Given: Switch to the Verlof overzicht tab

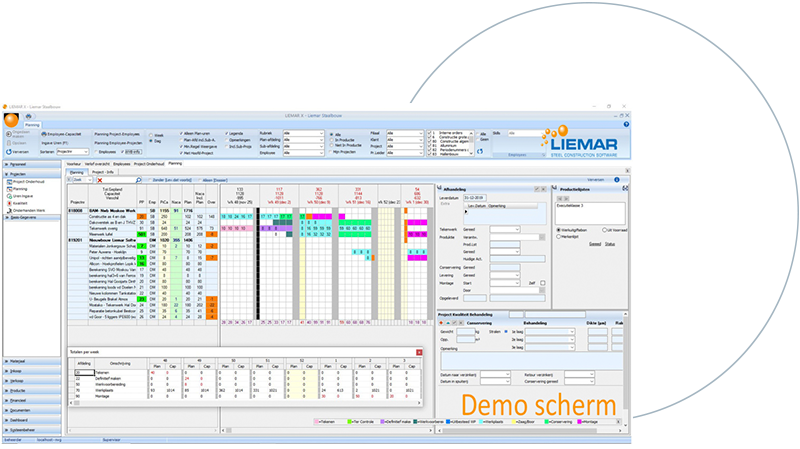Looking at the screenshot, I should pos(97,164).
